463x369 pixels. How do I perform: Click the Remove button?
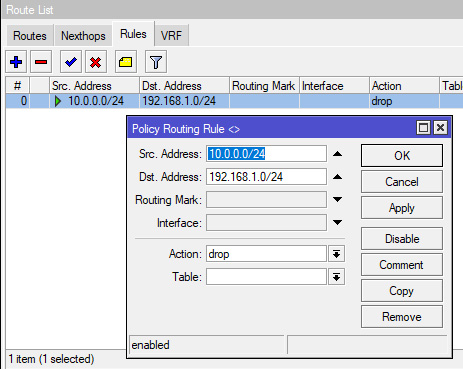coord(402,317)
